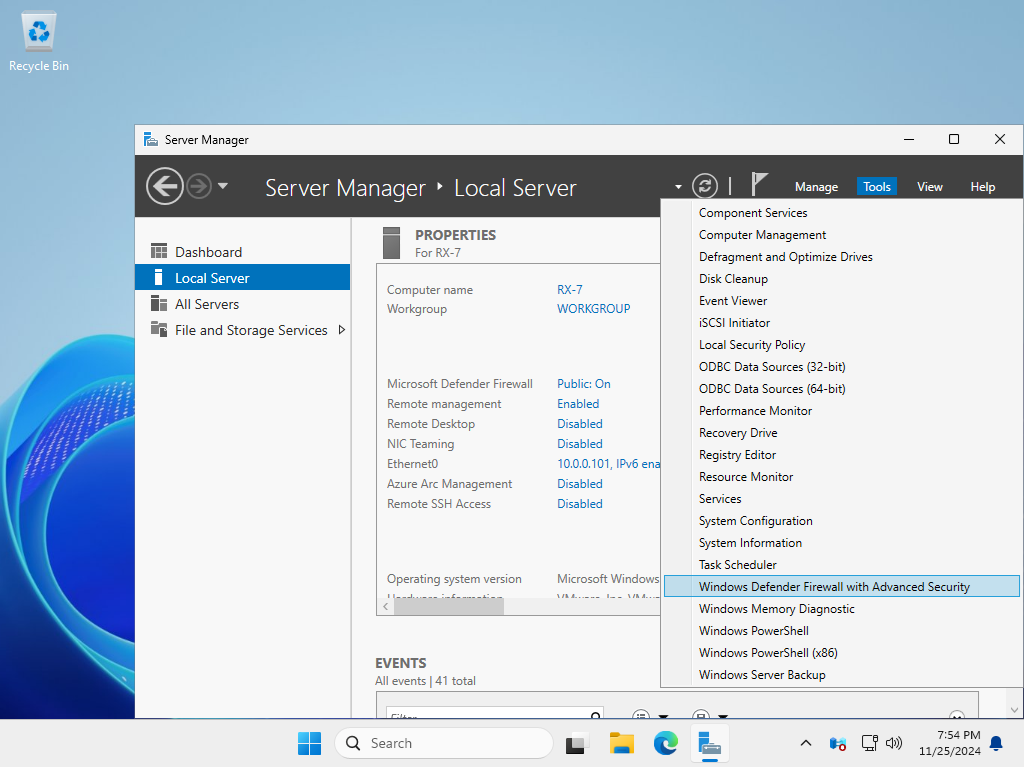1024x767 pixels.
Task: Open the Manage menu
Action: click(816, 186)
